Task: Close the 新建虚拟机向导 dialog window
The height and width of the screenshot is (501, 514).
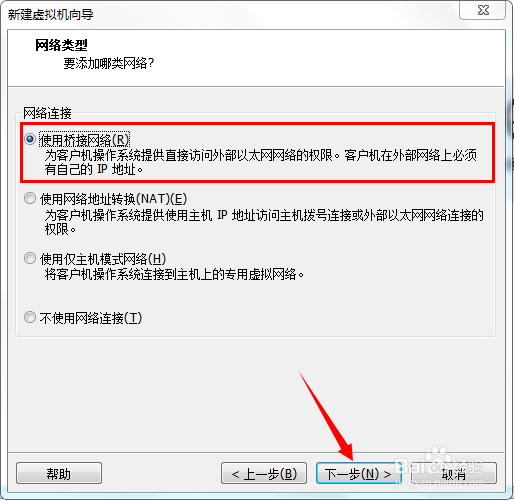Action: pos(482,10)
